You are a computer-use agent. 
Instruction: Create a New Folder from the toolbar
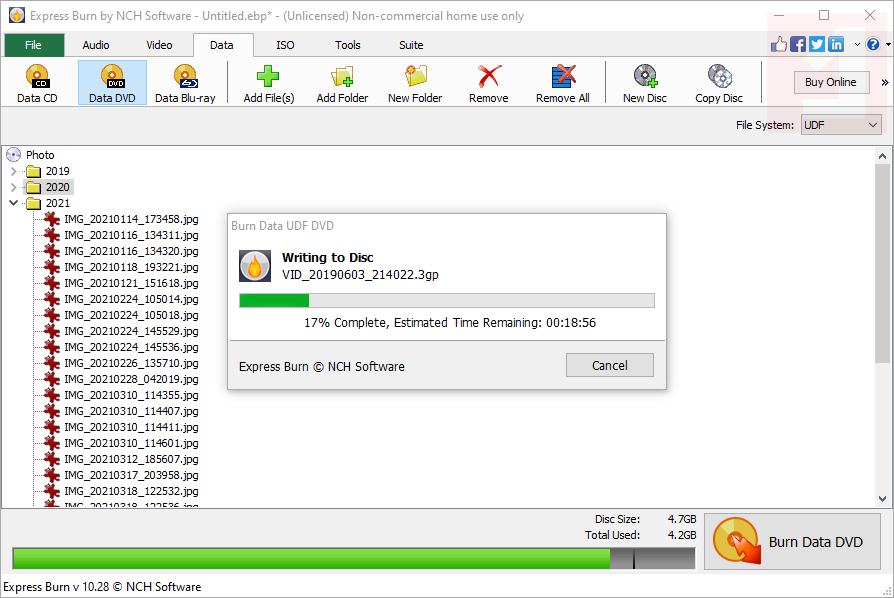(415, 83)
